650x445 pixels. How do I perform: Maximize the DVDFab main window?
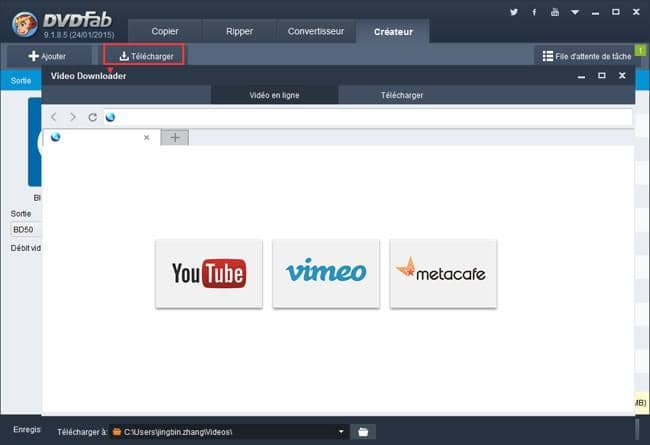point(616,12)
